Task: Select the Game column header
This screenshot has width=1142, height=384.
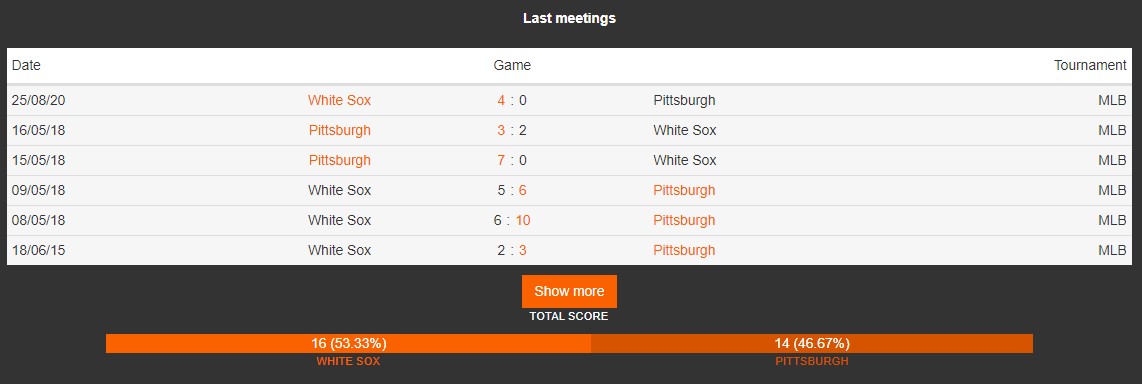Action: (512, 66)
